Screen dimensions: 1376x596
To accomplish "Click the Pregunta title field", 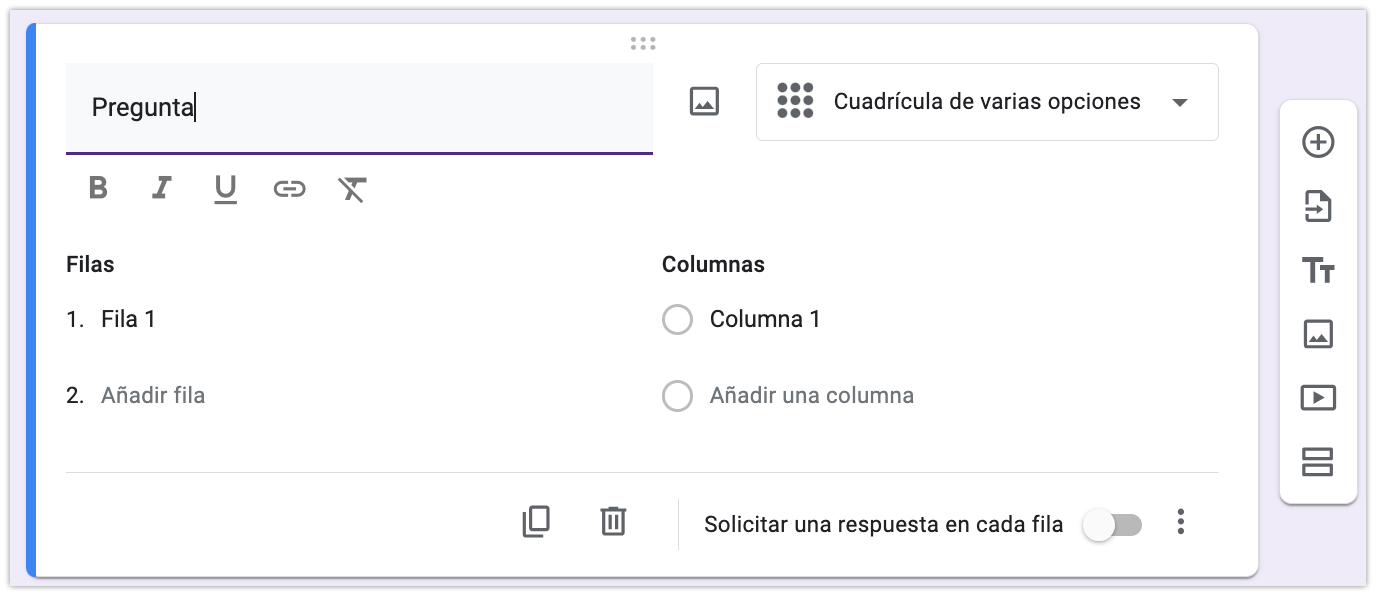I will 359,108.
